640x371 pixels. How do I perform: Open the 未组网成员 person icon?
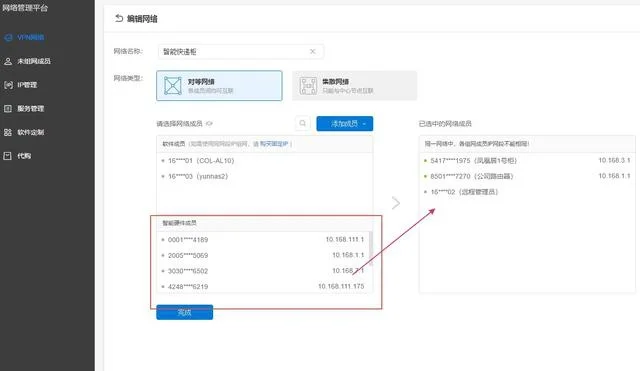click(x=8, y=61)
